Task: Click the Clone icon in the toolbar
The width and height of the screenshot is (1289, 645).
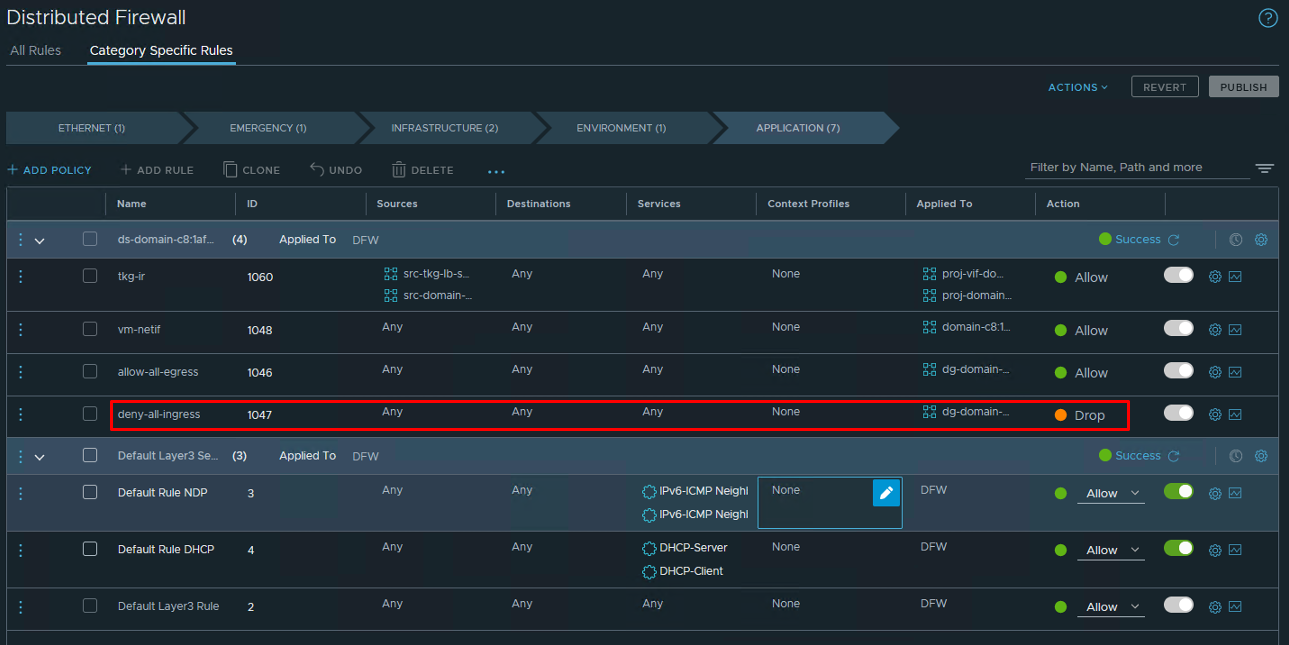Action: (251, 169)
